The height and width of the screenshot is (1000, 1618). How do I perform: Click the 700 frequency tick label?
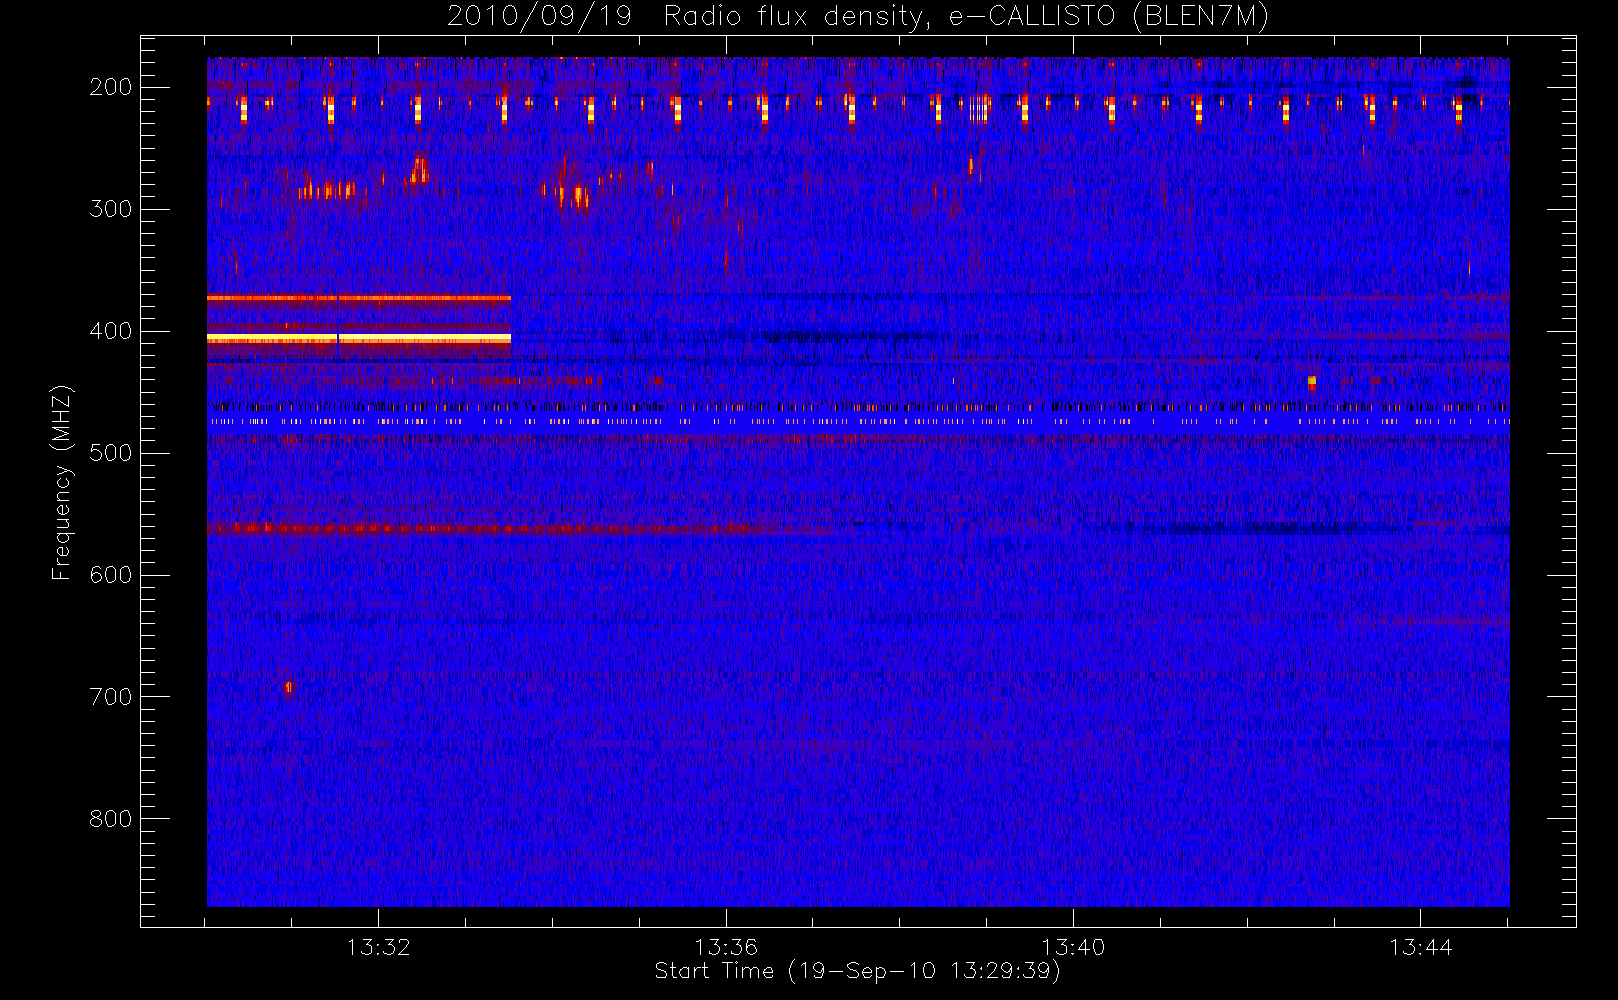[x=110, y=697]
